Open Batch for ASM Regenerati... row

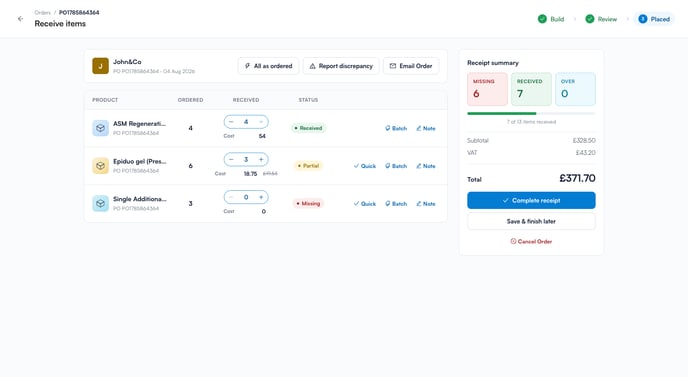click(396, 128)
